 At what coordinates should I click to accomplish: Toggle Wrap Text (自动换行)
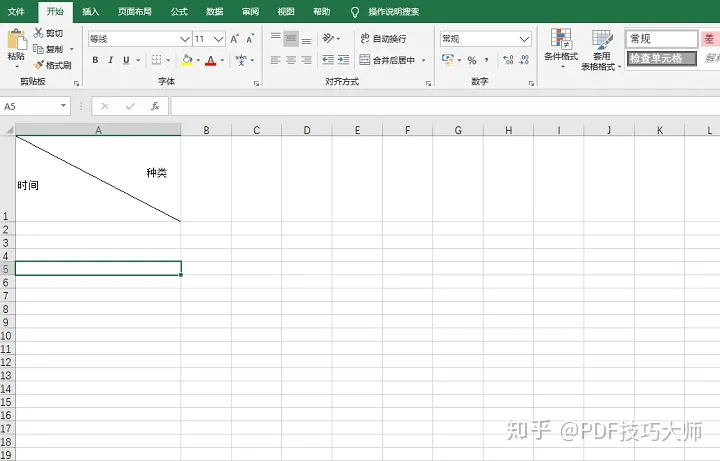(x=383, y=39)
